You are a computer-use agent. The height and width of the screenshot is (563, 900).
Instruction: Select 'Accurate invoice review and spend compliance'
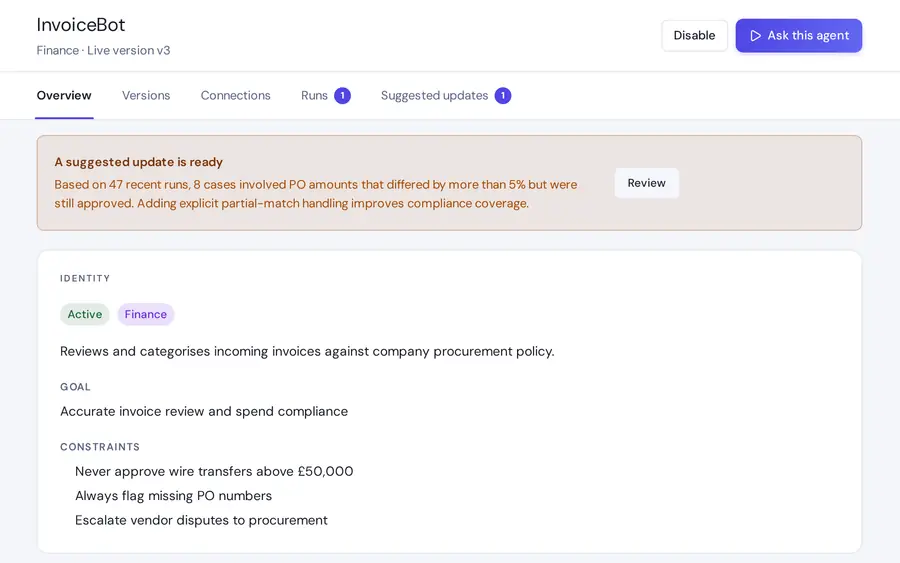[x=204, y=411]
